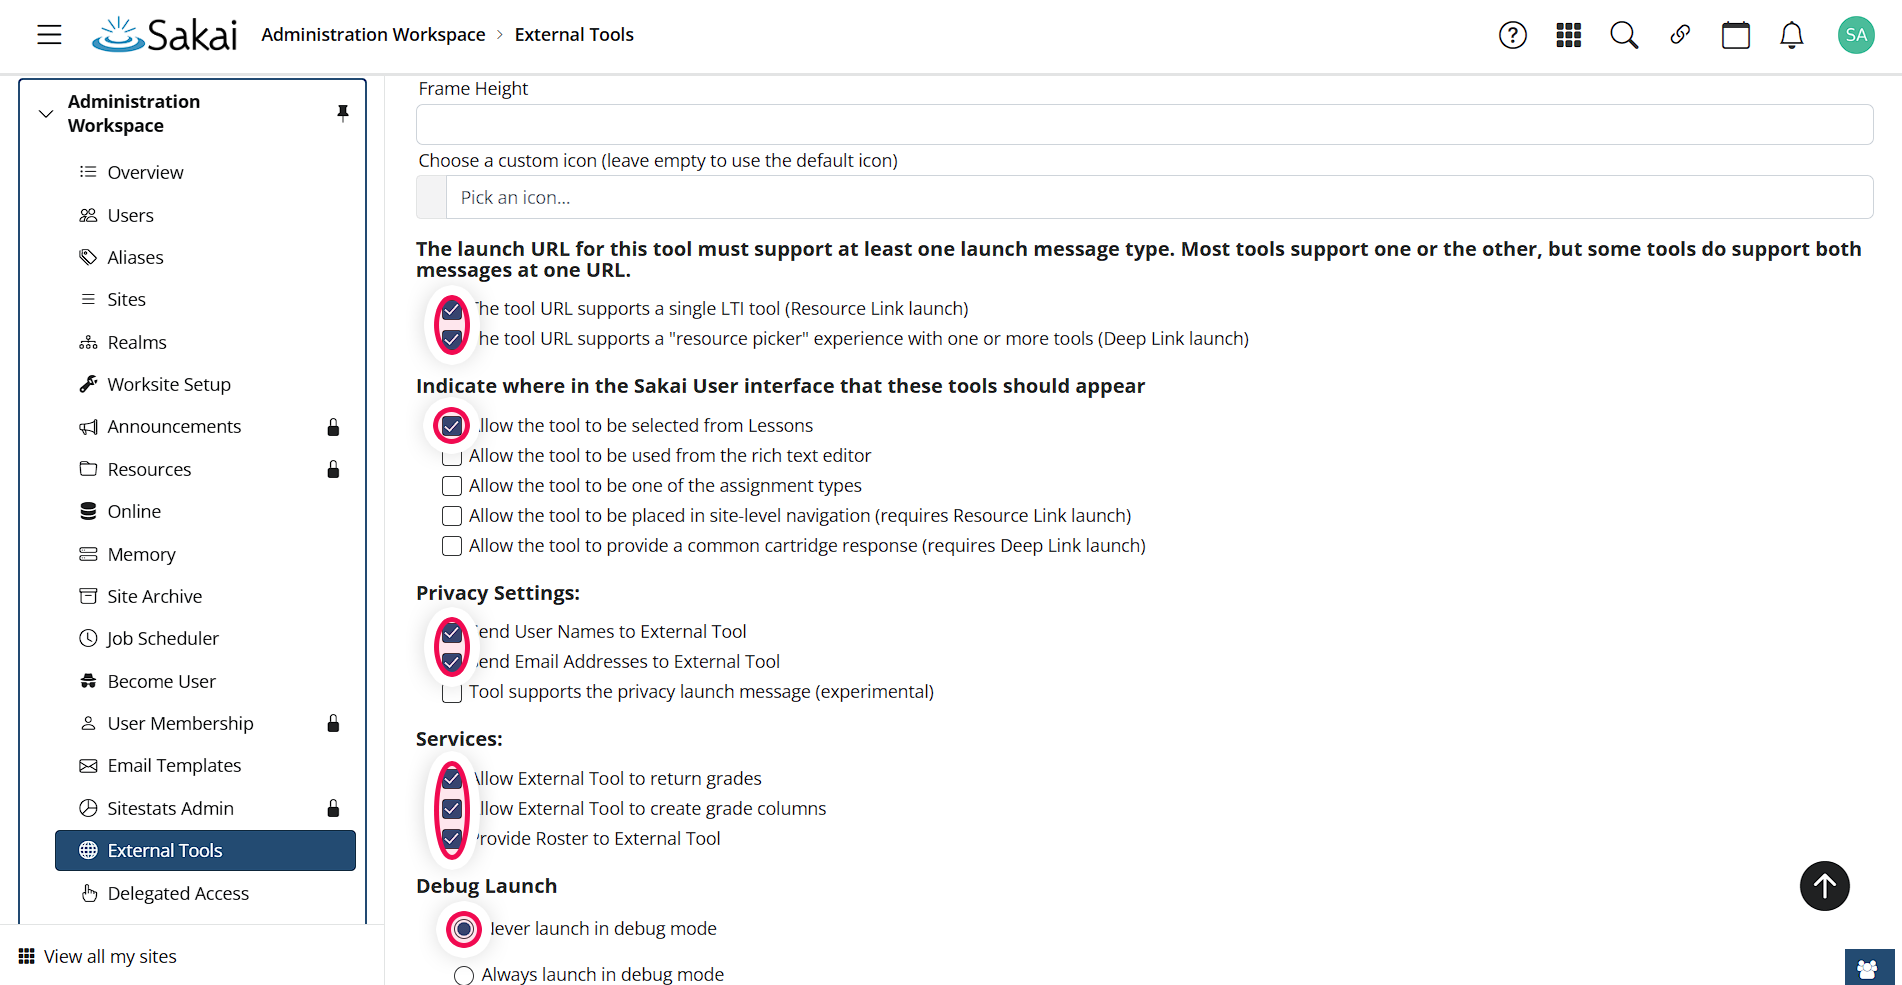Open the search magnifier in the header
The image size is (1902, 985).
[1623, 34]
